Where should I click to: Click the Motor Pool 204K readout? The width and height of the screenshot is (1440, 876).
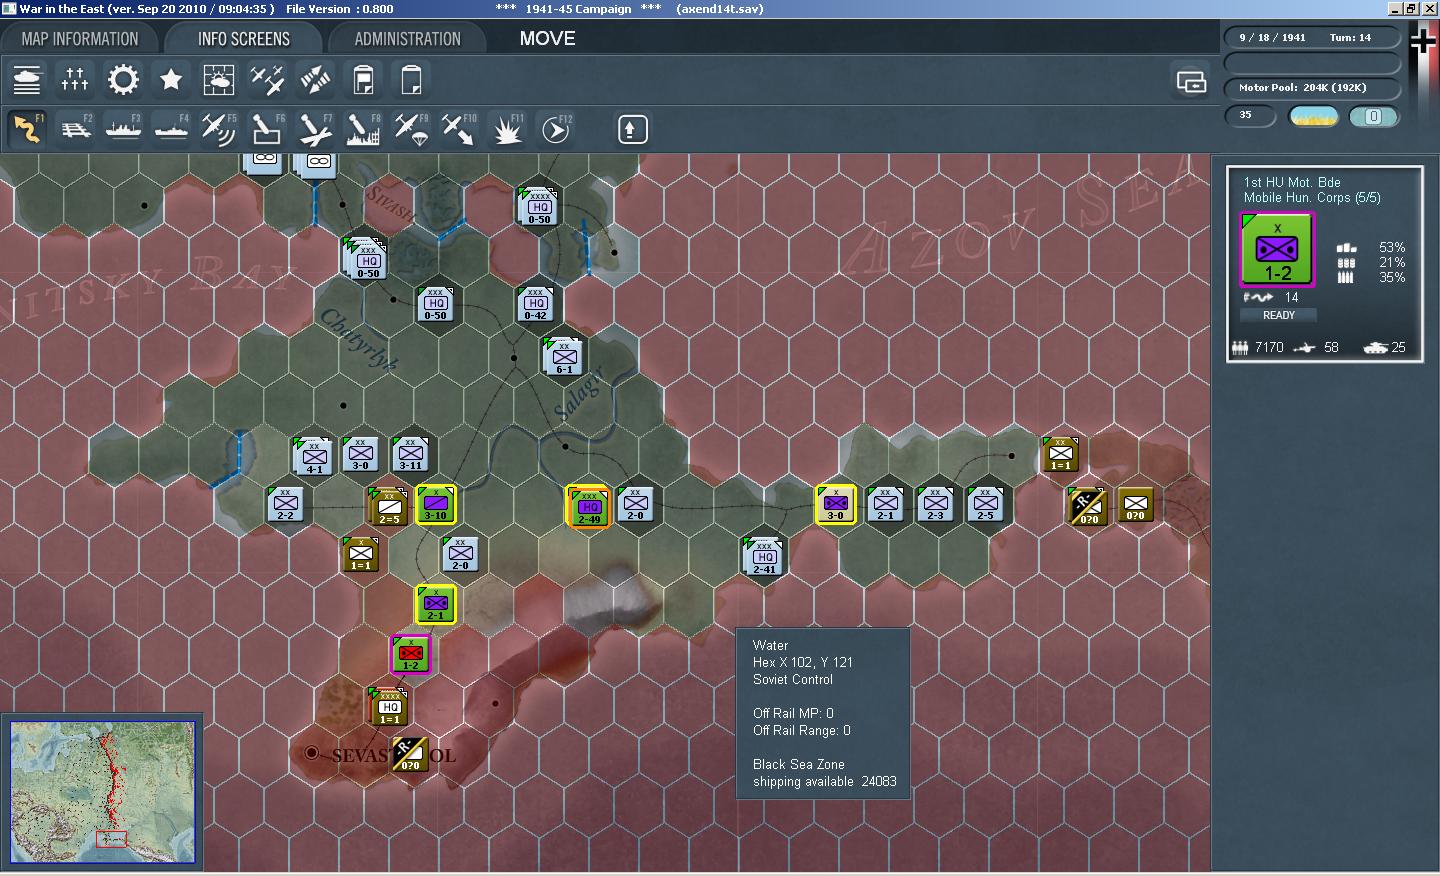1310,88
